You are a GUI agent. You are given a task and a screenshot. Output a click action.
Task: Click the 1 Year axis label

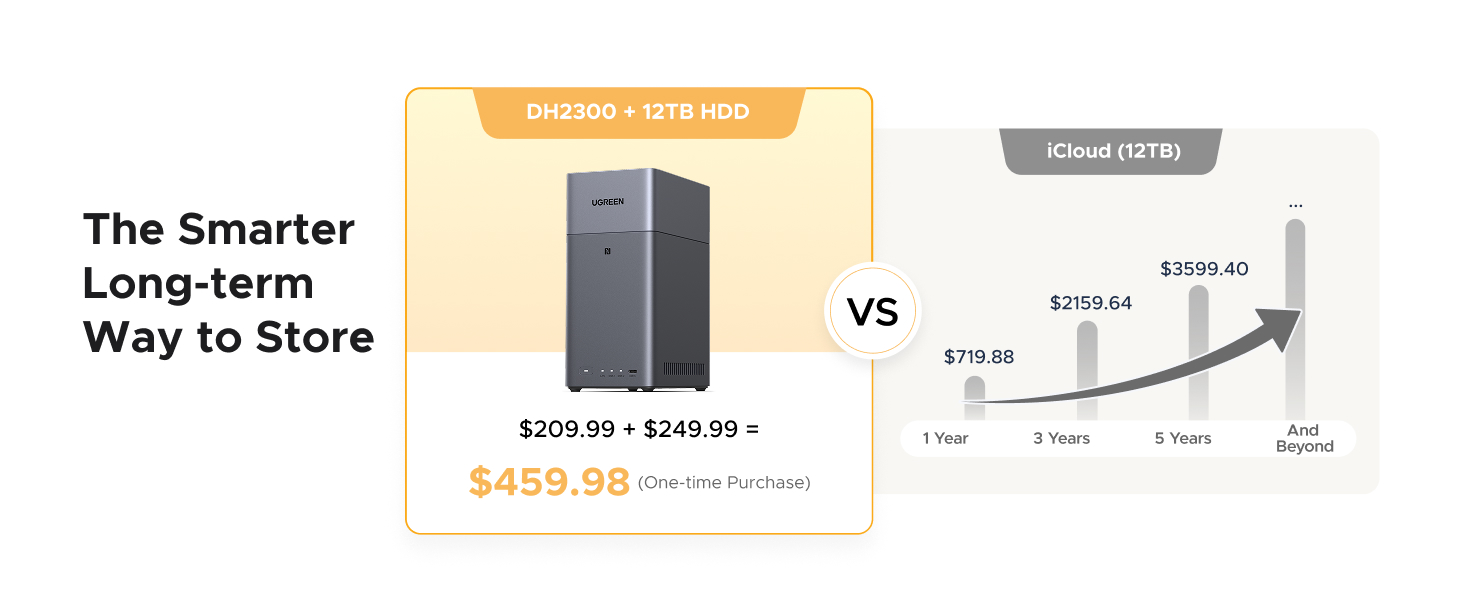pos(945,438)
